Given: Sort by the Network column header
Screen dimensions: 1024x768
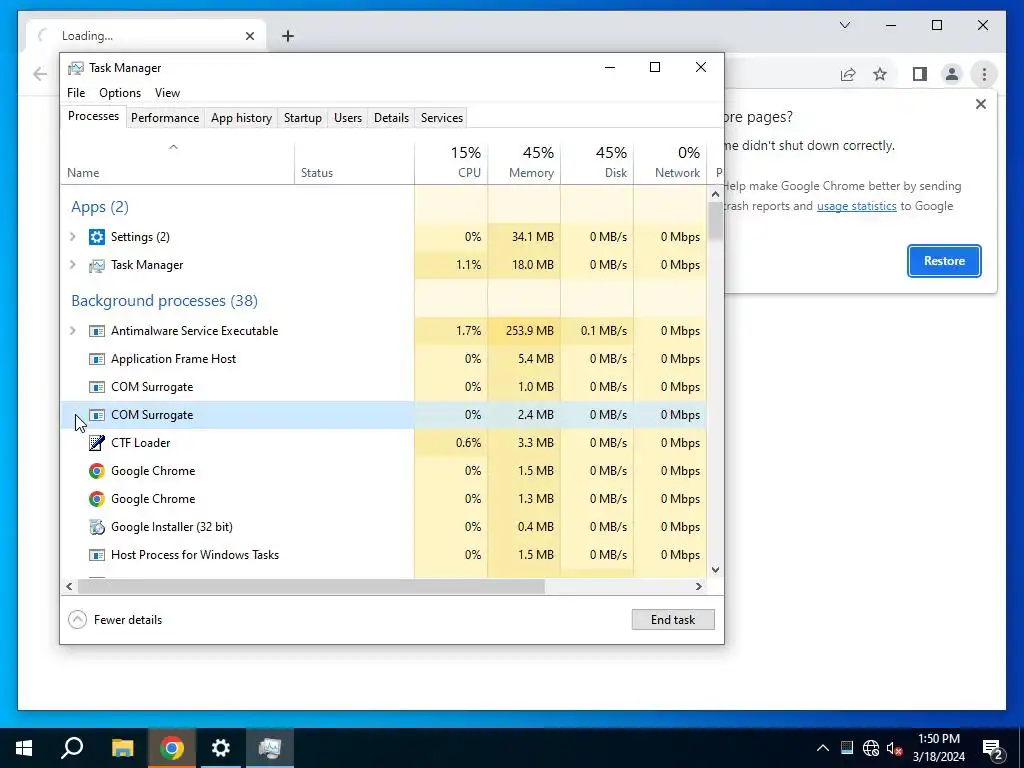Looking at the screenshot, I should (x=670, y=163).
